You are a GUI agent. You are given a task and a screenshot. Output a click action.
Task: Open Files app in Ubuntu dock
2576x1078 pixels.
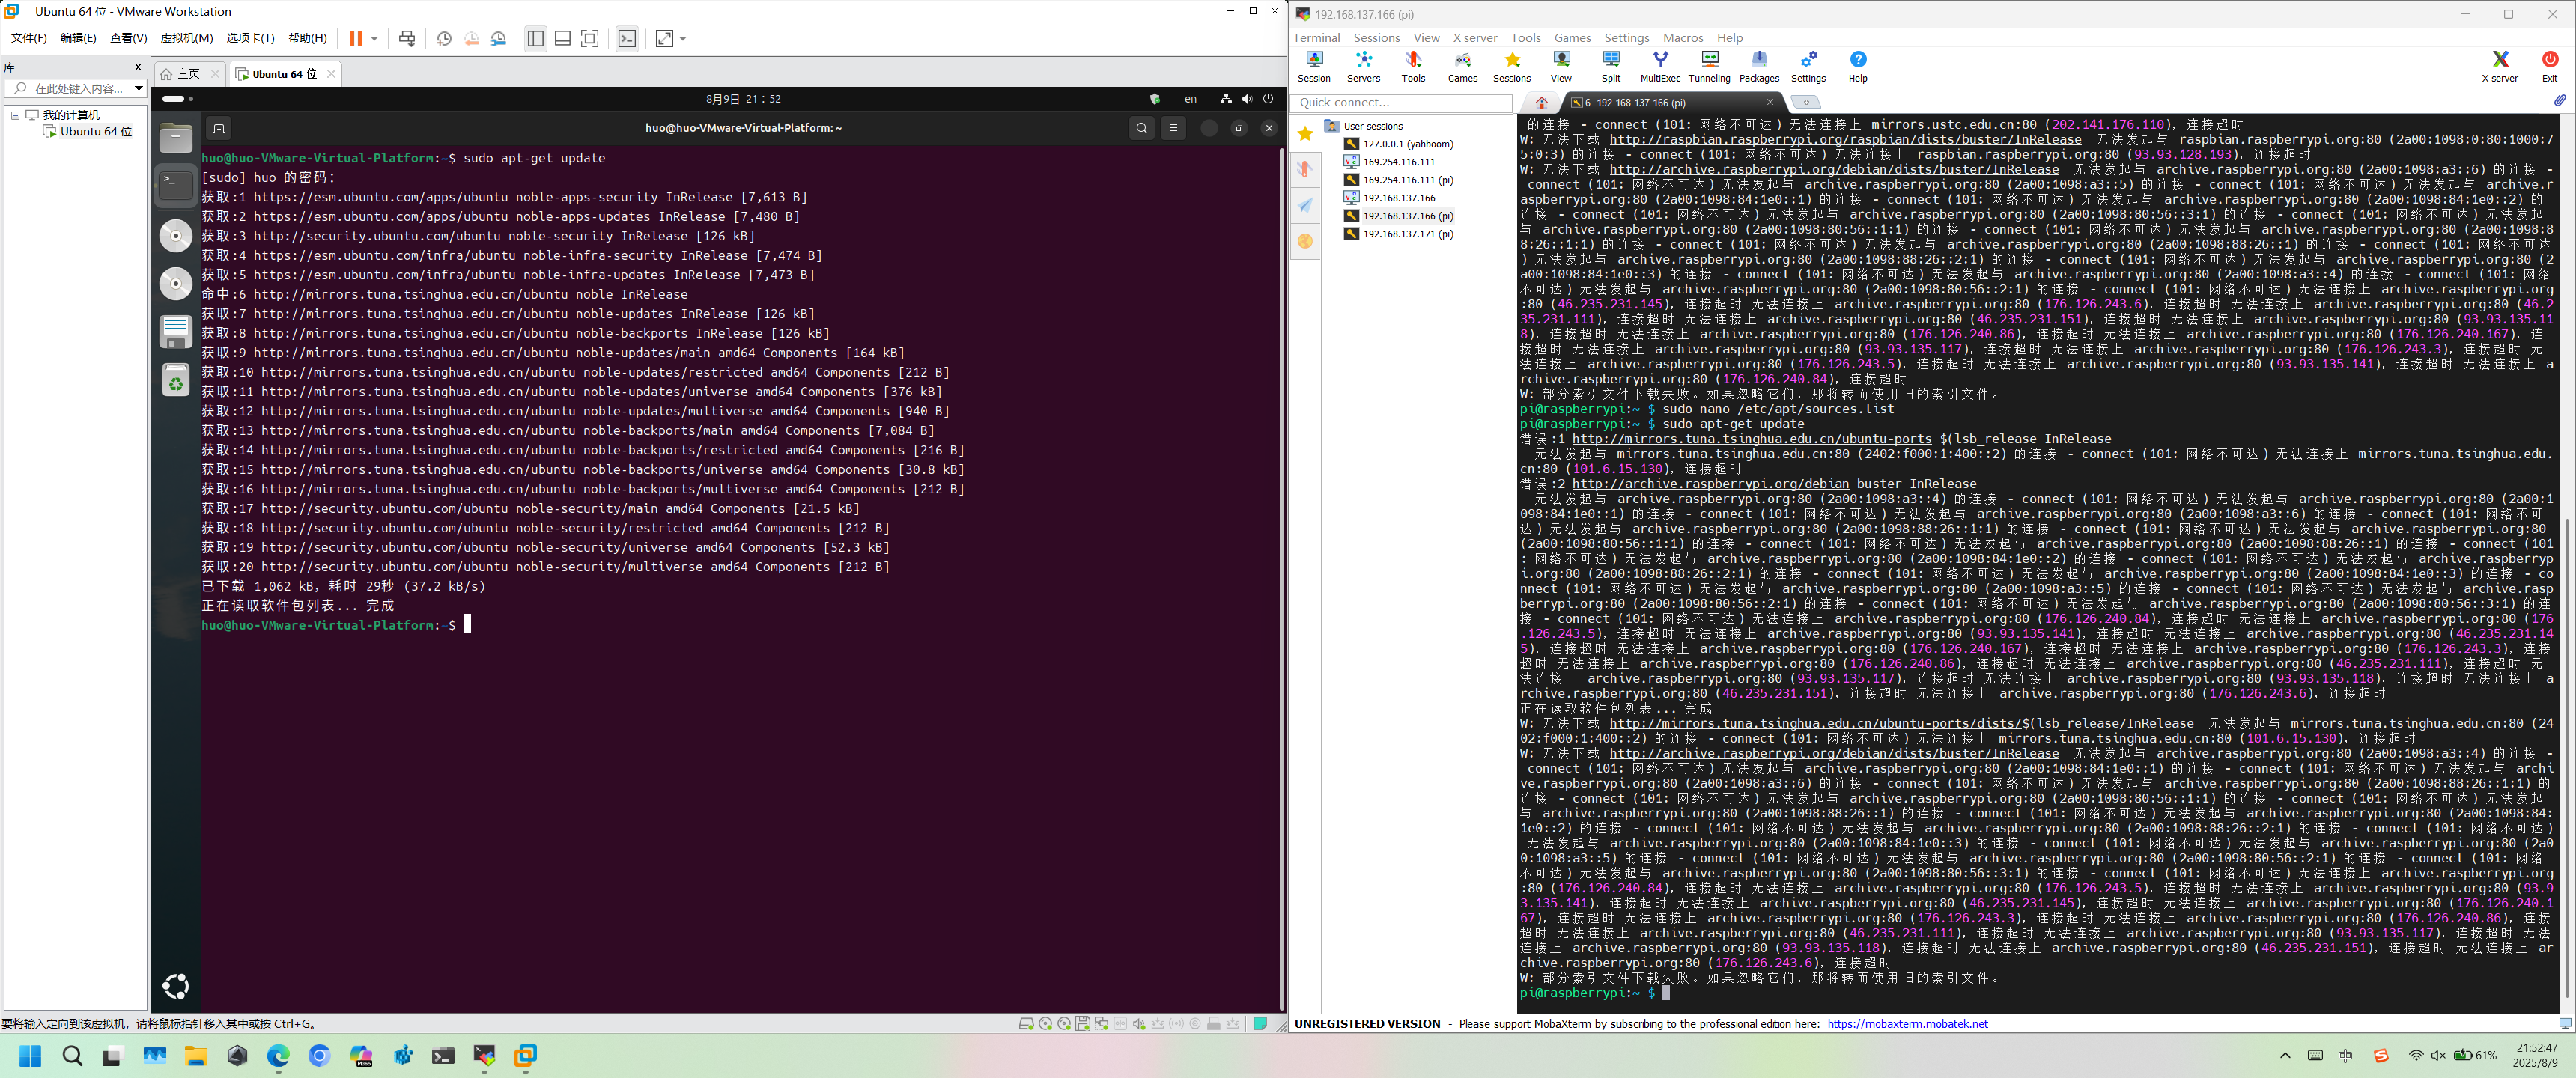tap(176, 137)
